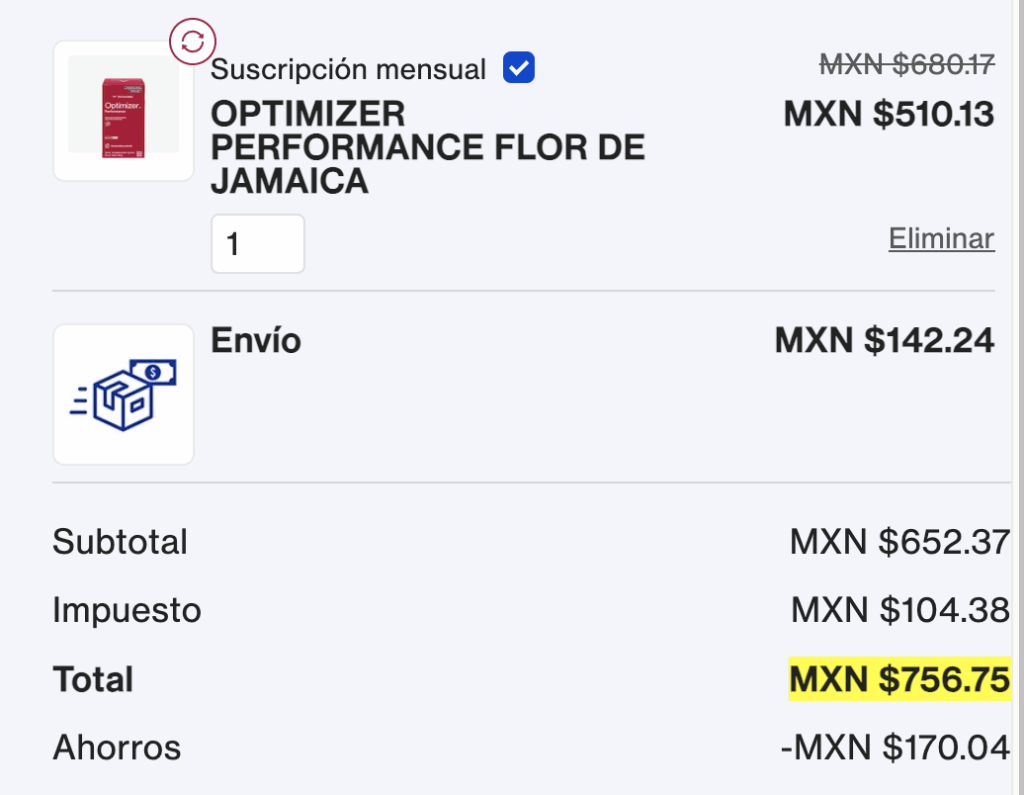The height and width of the screenshot is (795, 1024).
Task: Click the Envío label
Action: pos(255,340)
